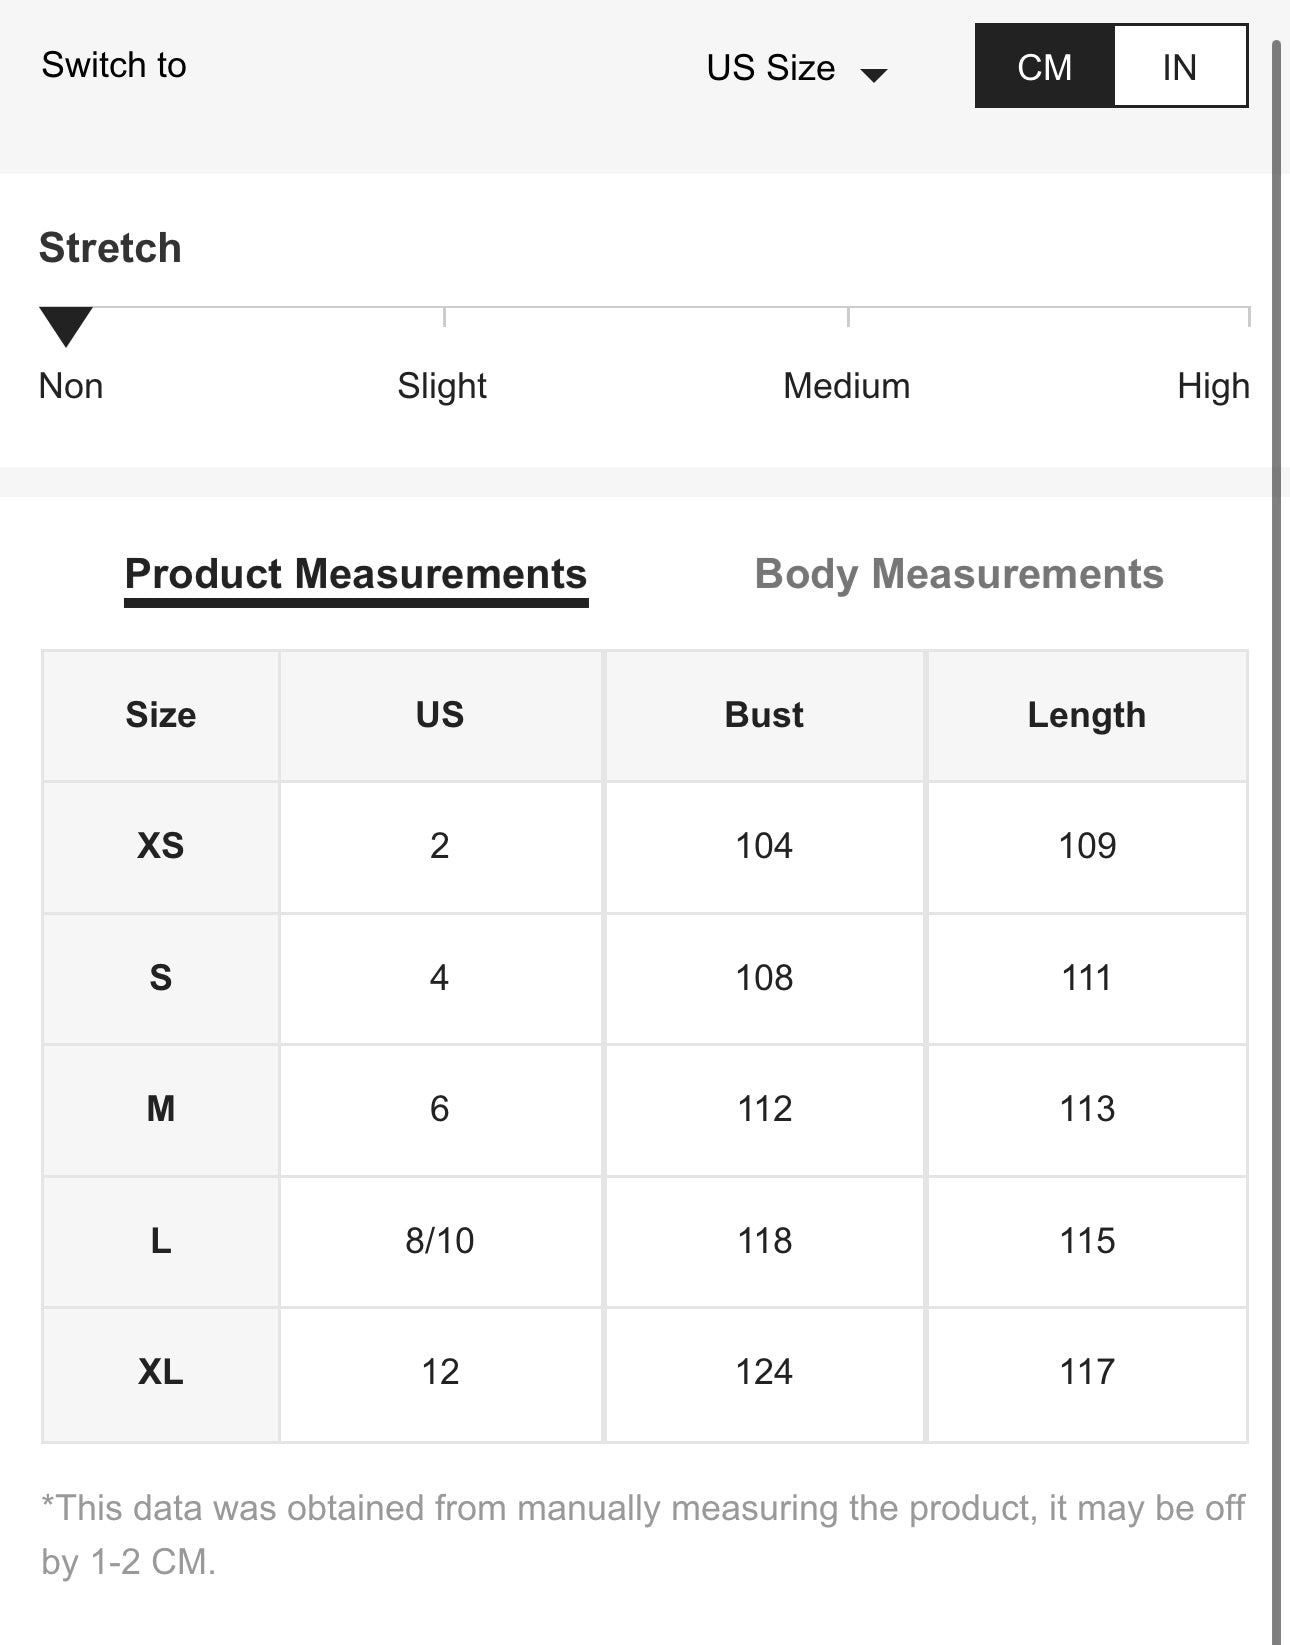This screenshot has height=1645, width=1290.
Task: Click the S row bust value 108
Action: click(764, 978)
